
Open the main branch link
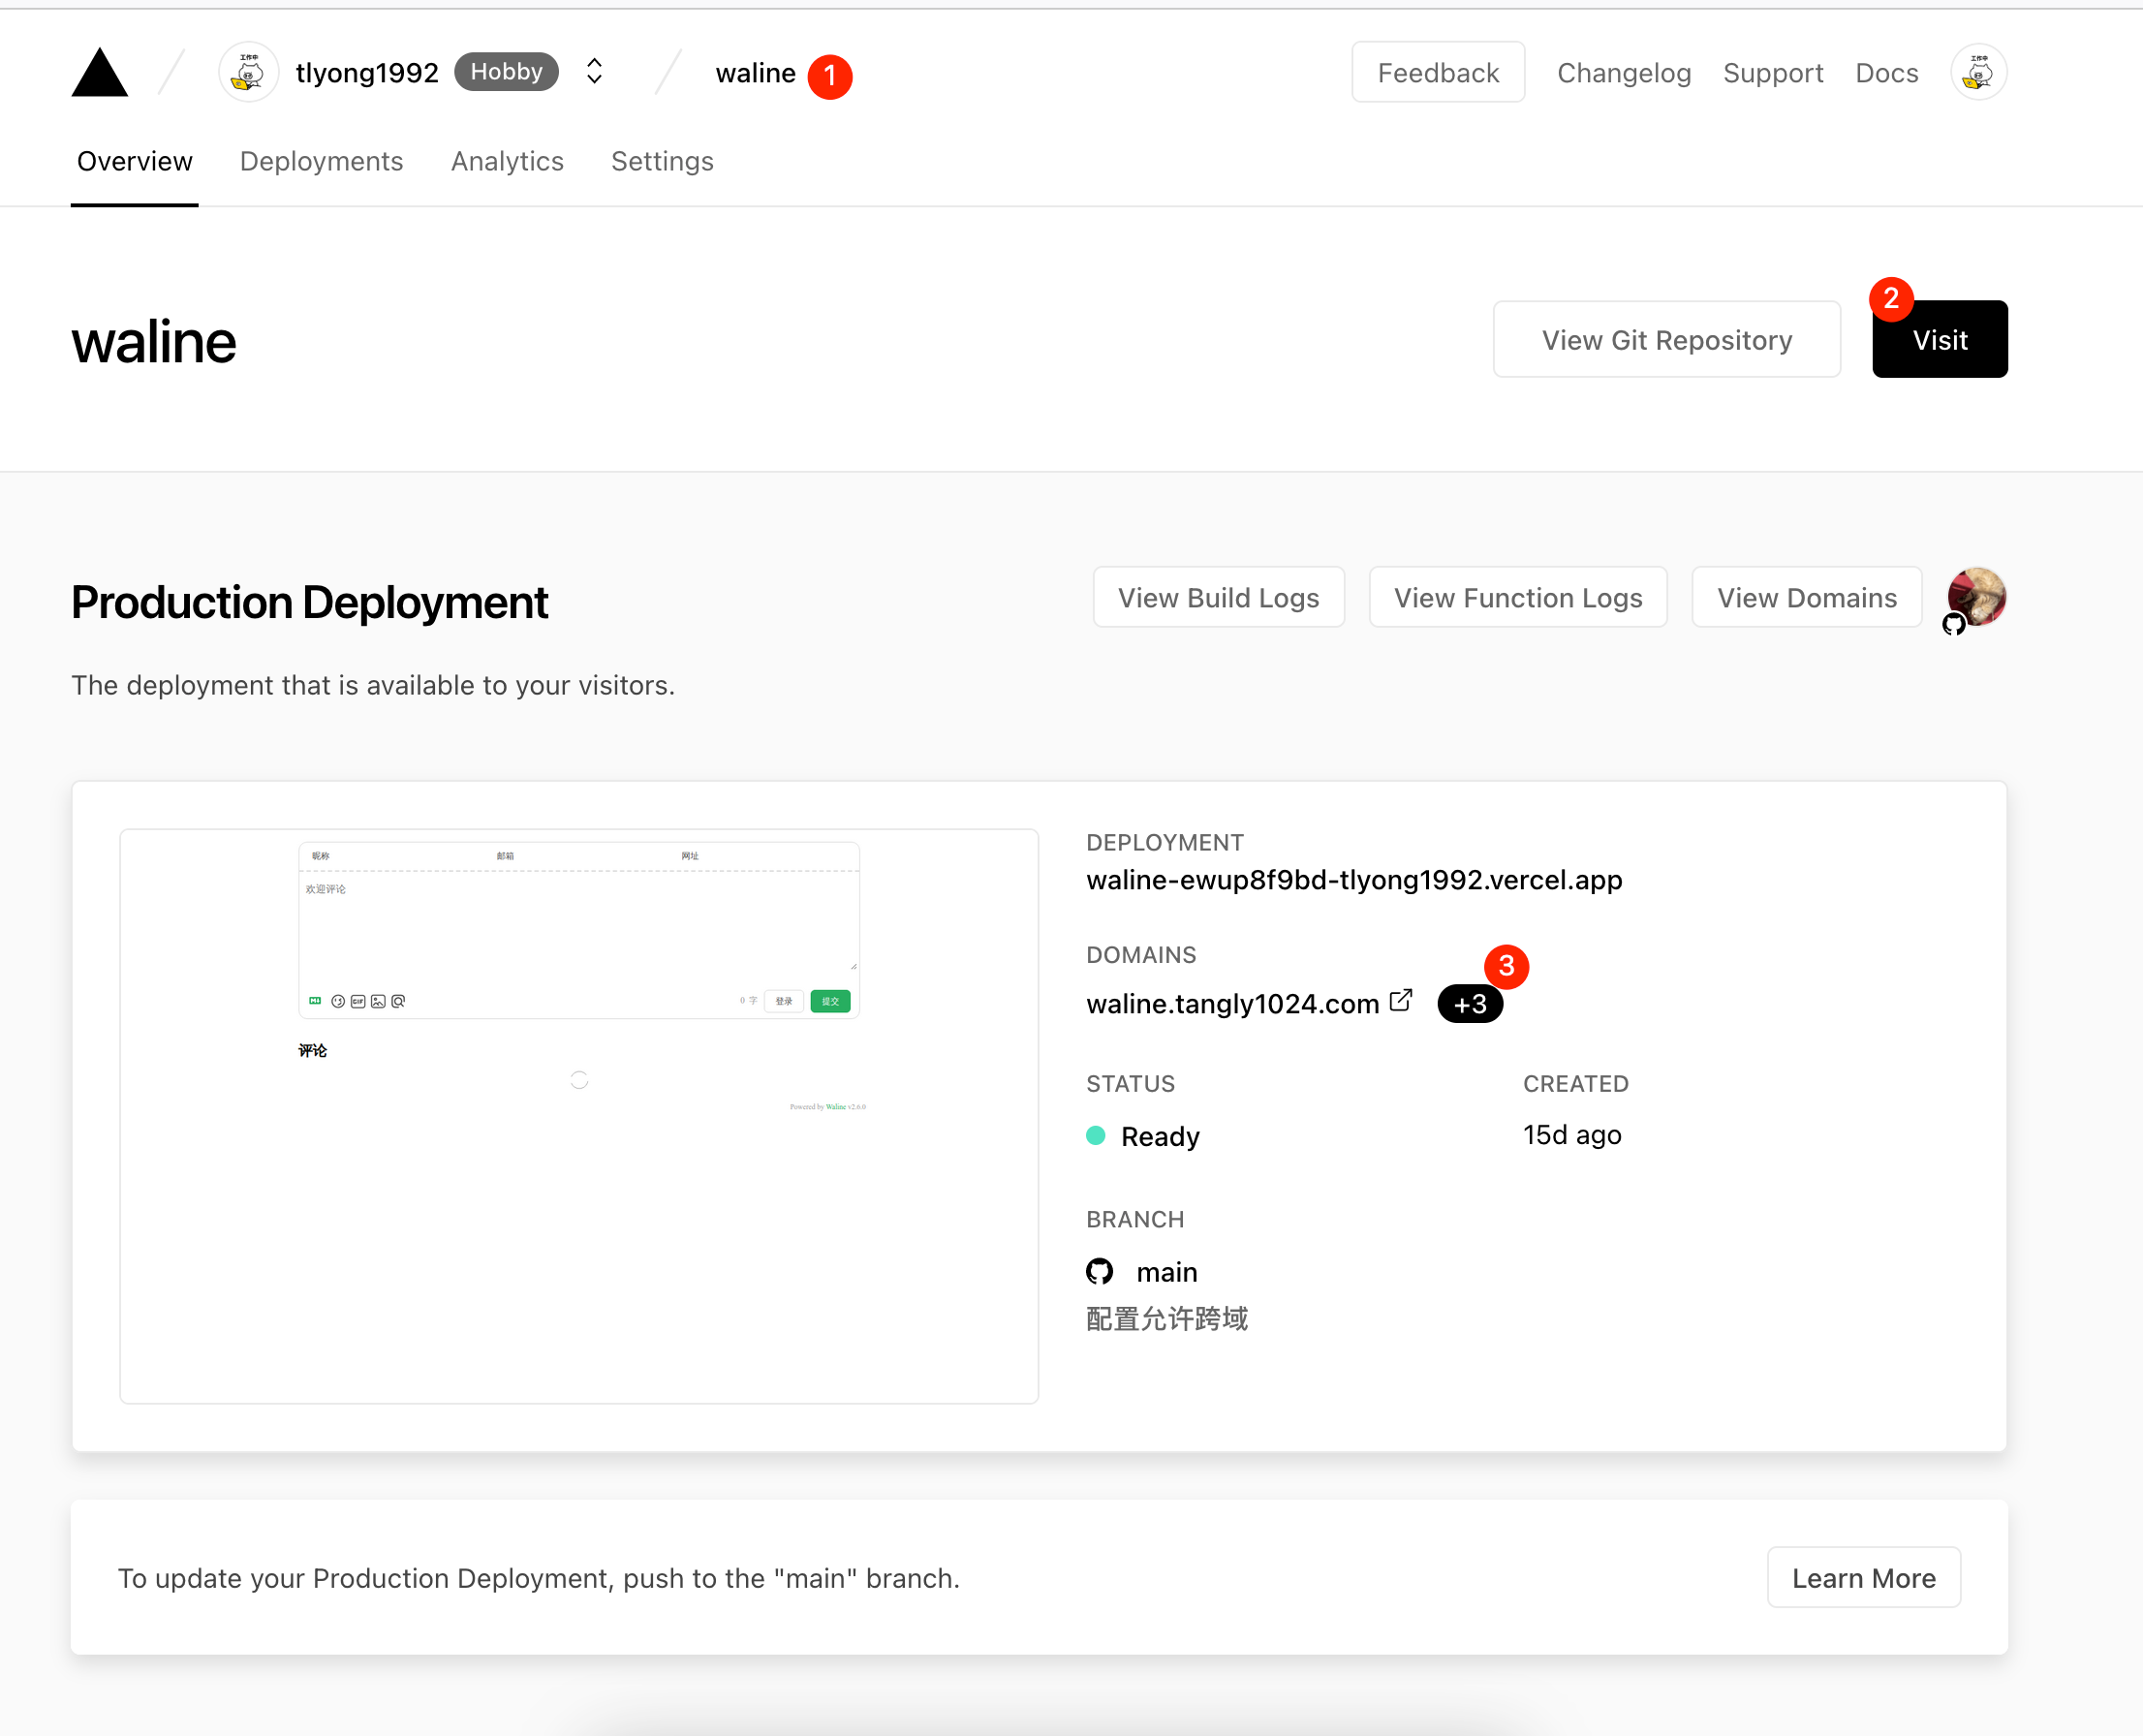1167,1272
